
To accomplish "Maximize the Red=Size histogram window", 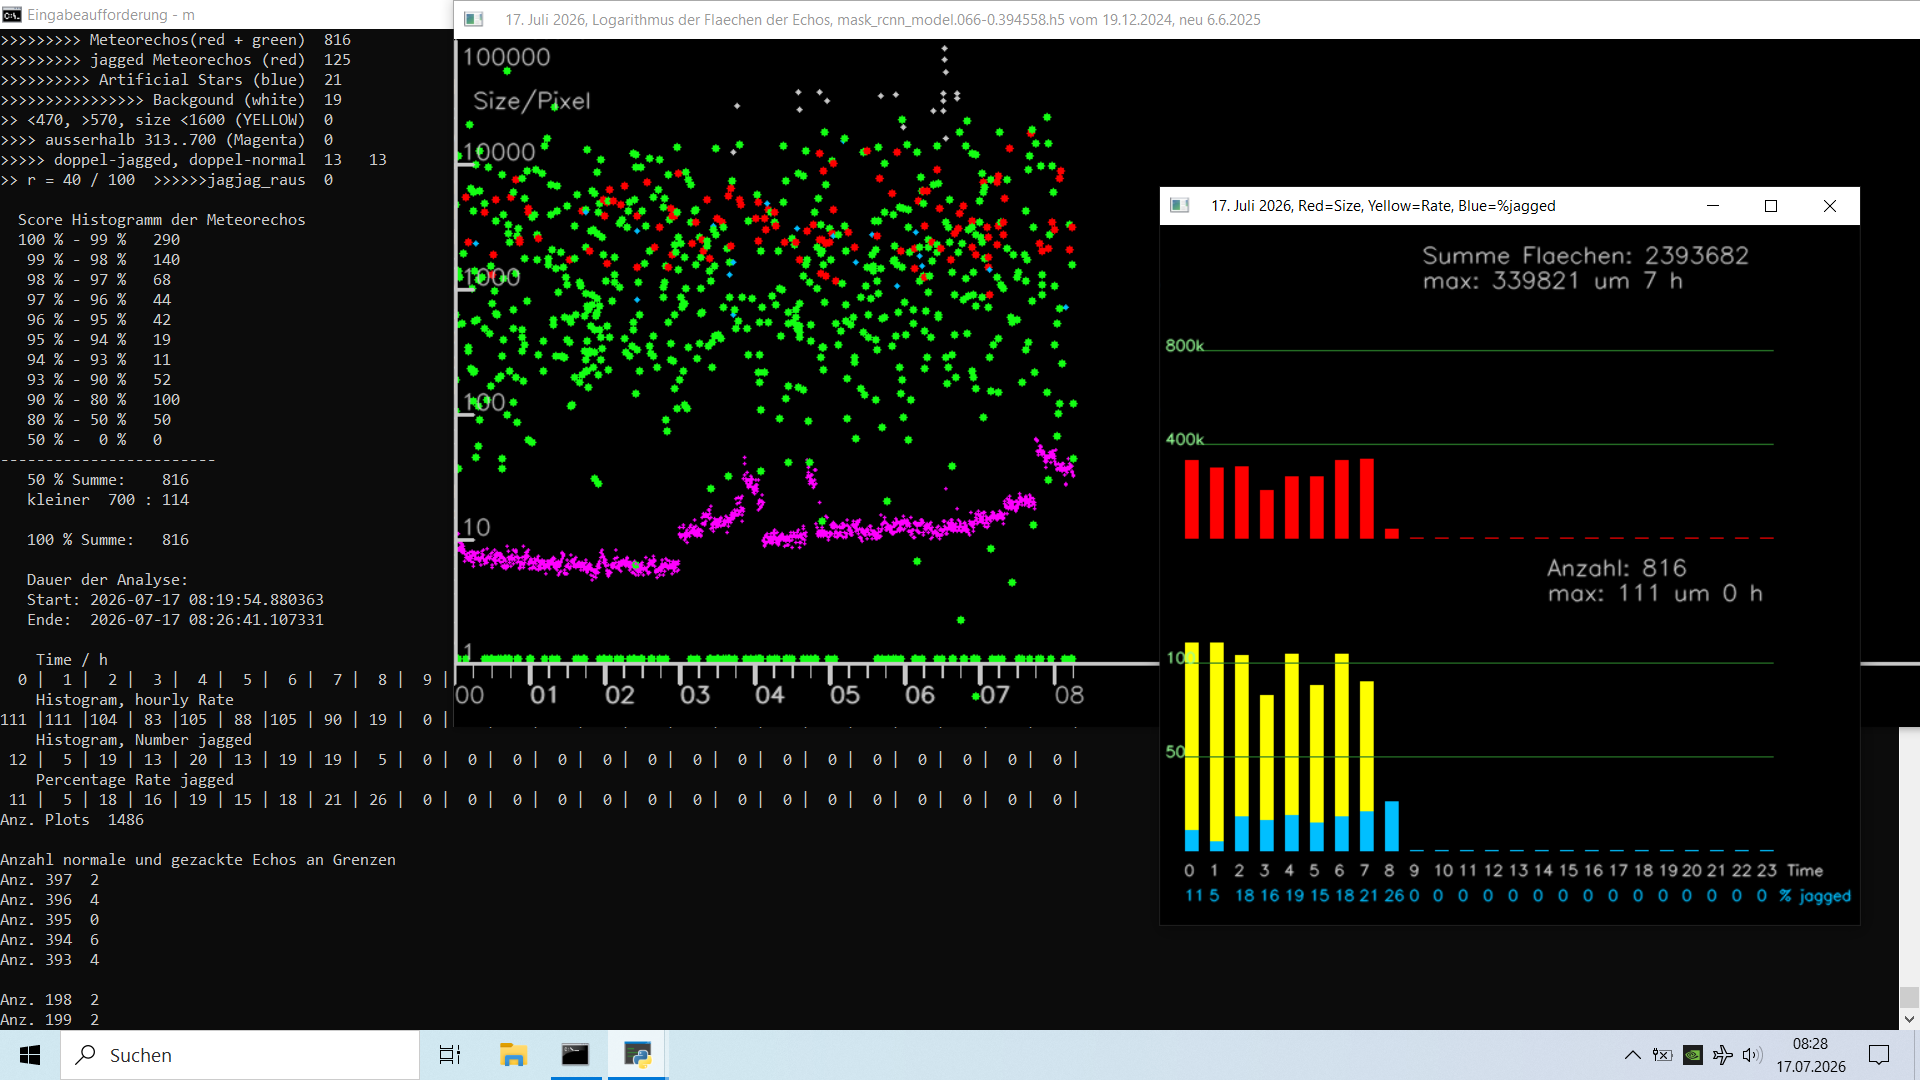I will [x=1771, y=205].
